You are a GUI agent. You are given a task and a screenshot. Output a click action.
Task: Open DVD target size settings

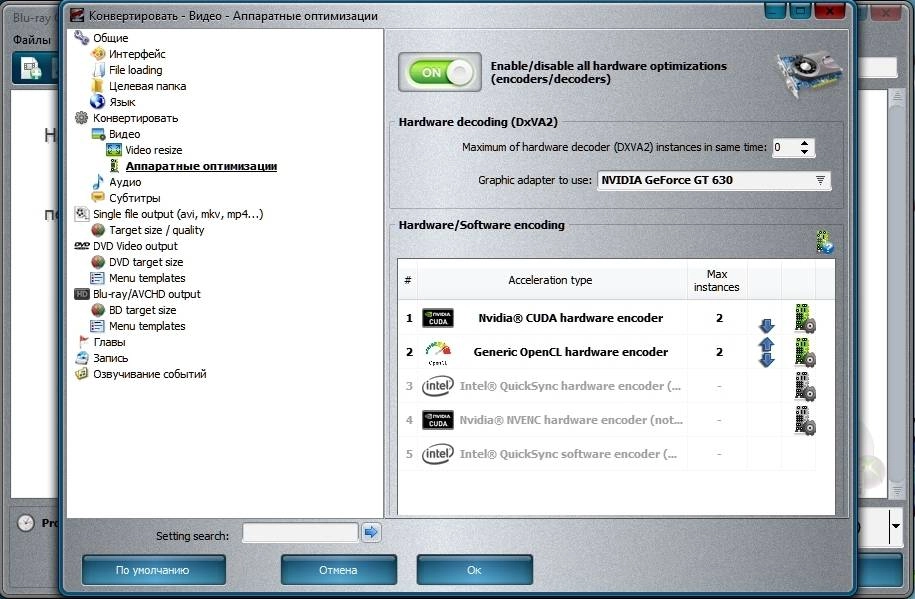coord(146,262)
